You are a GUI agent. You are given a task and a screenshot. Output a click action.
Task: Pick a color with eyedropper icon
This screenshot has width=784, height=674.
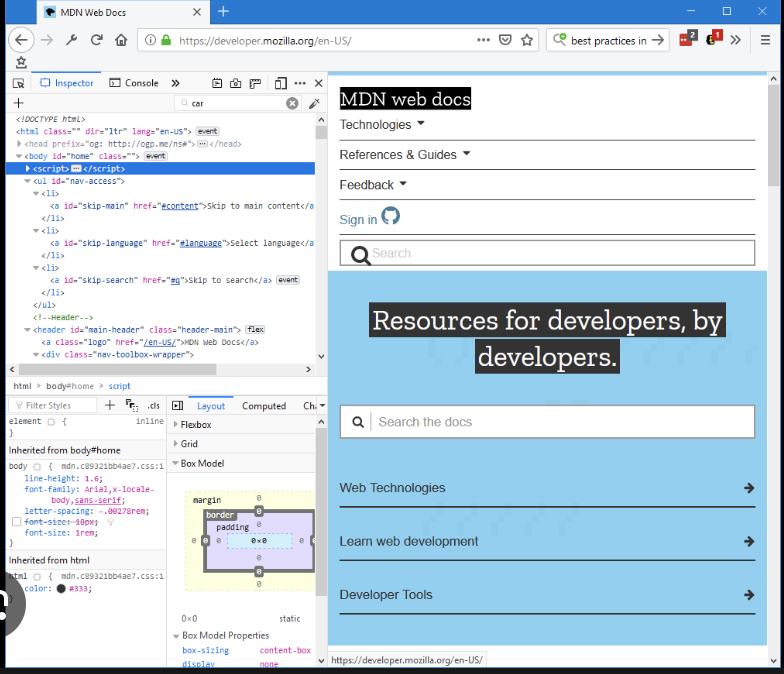tap(314, 104)
